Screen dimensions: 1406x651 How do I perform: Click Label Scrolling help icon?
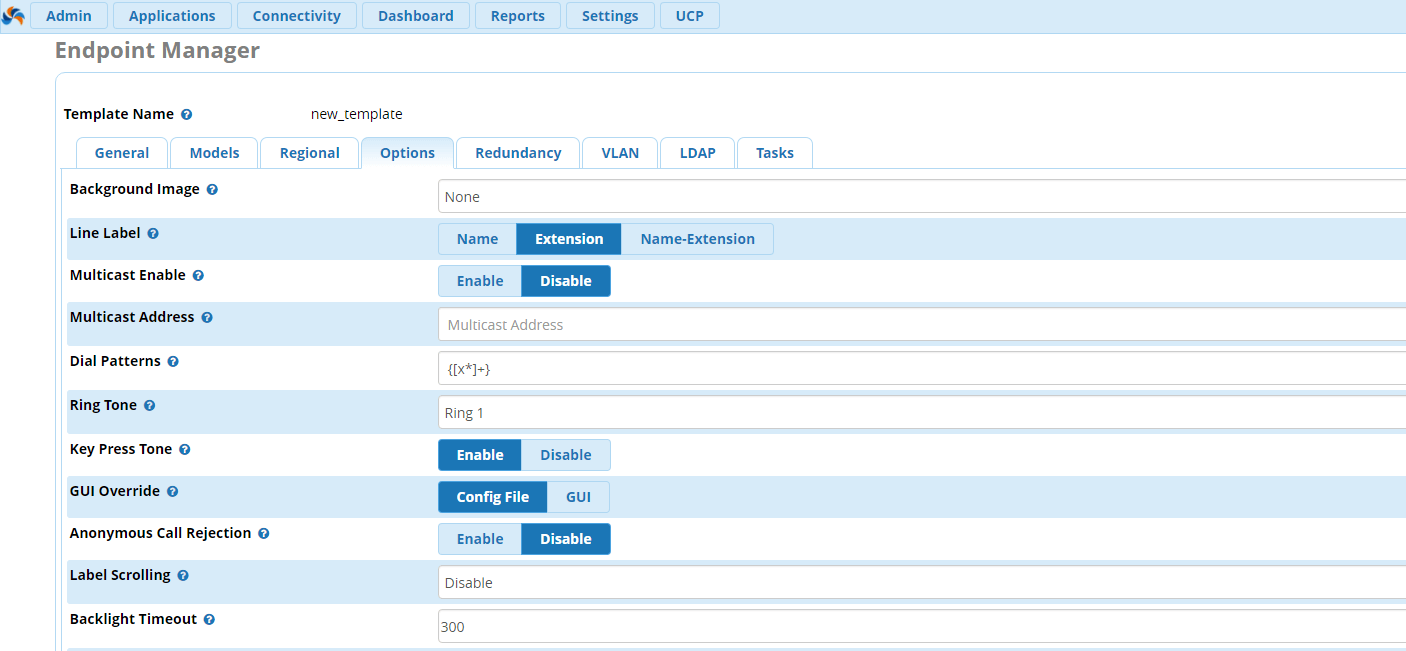183,576
